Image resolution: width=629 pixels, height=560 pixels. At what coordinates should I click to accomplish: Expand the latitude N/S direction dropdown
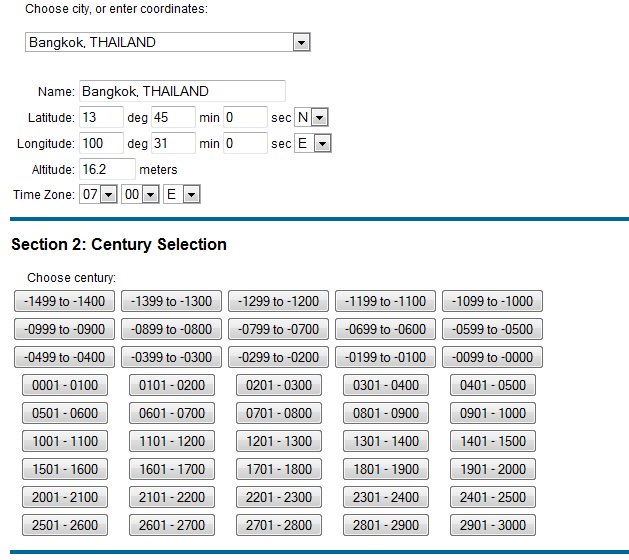(x=312, y=118)
